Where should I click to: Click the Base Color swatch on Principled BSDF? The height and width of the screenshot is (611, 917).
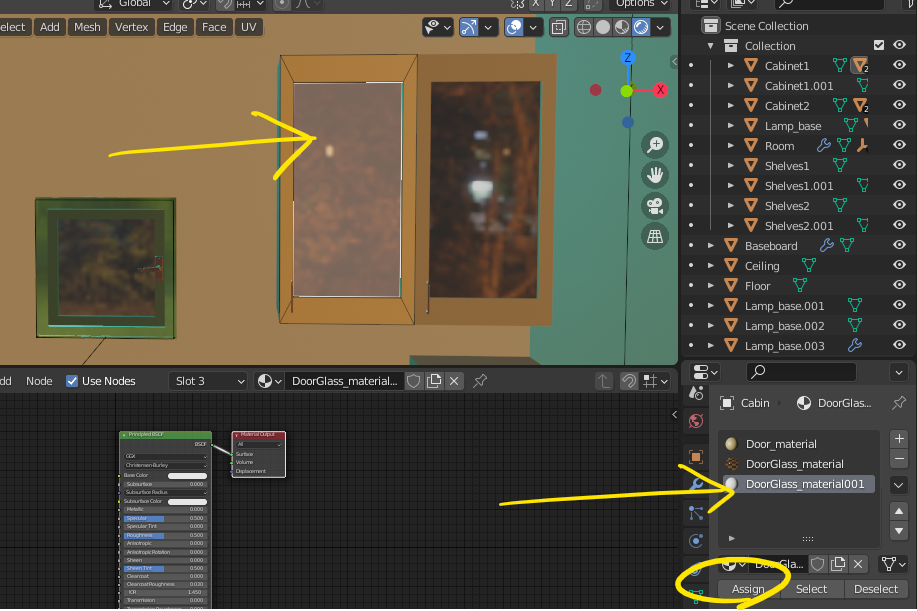[187, 475]
